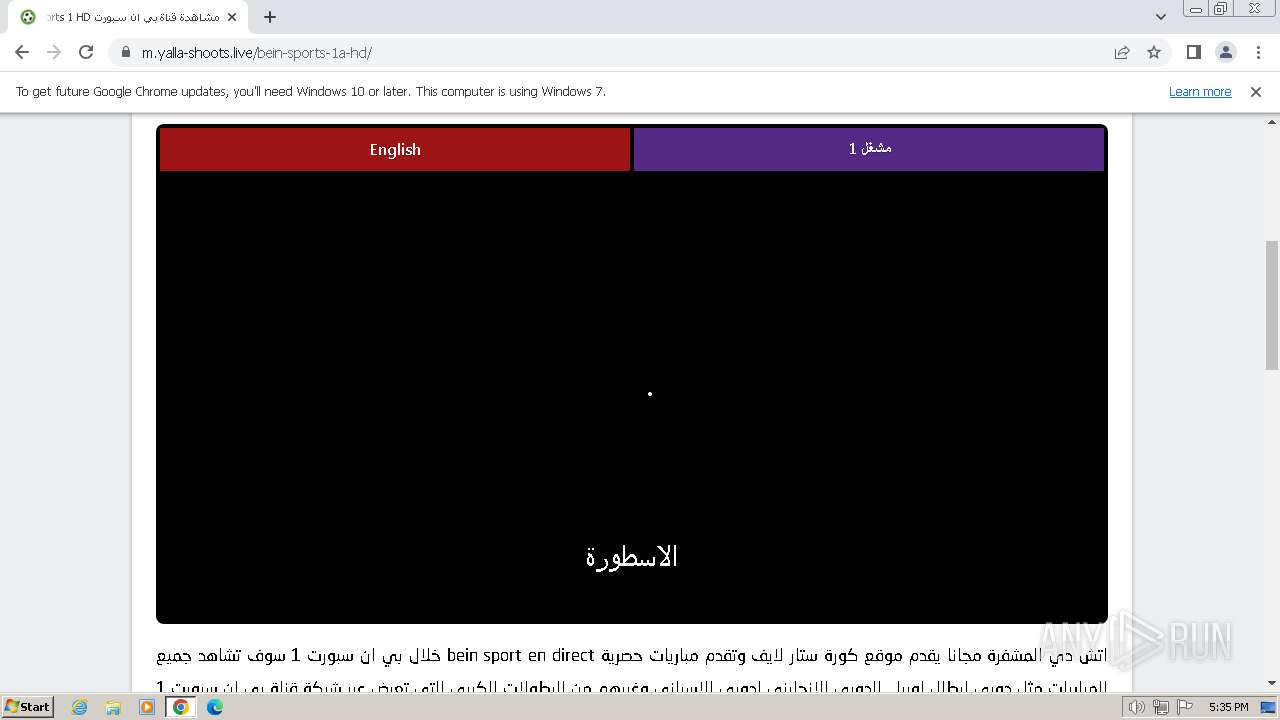Open the network status tray icon
The image size is (1280, 720).
1160,707
